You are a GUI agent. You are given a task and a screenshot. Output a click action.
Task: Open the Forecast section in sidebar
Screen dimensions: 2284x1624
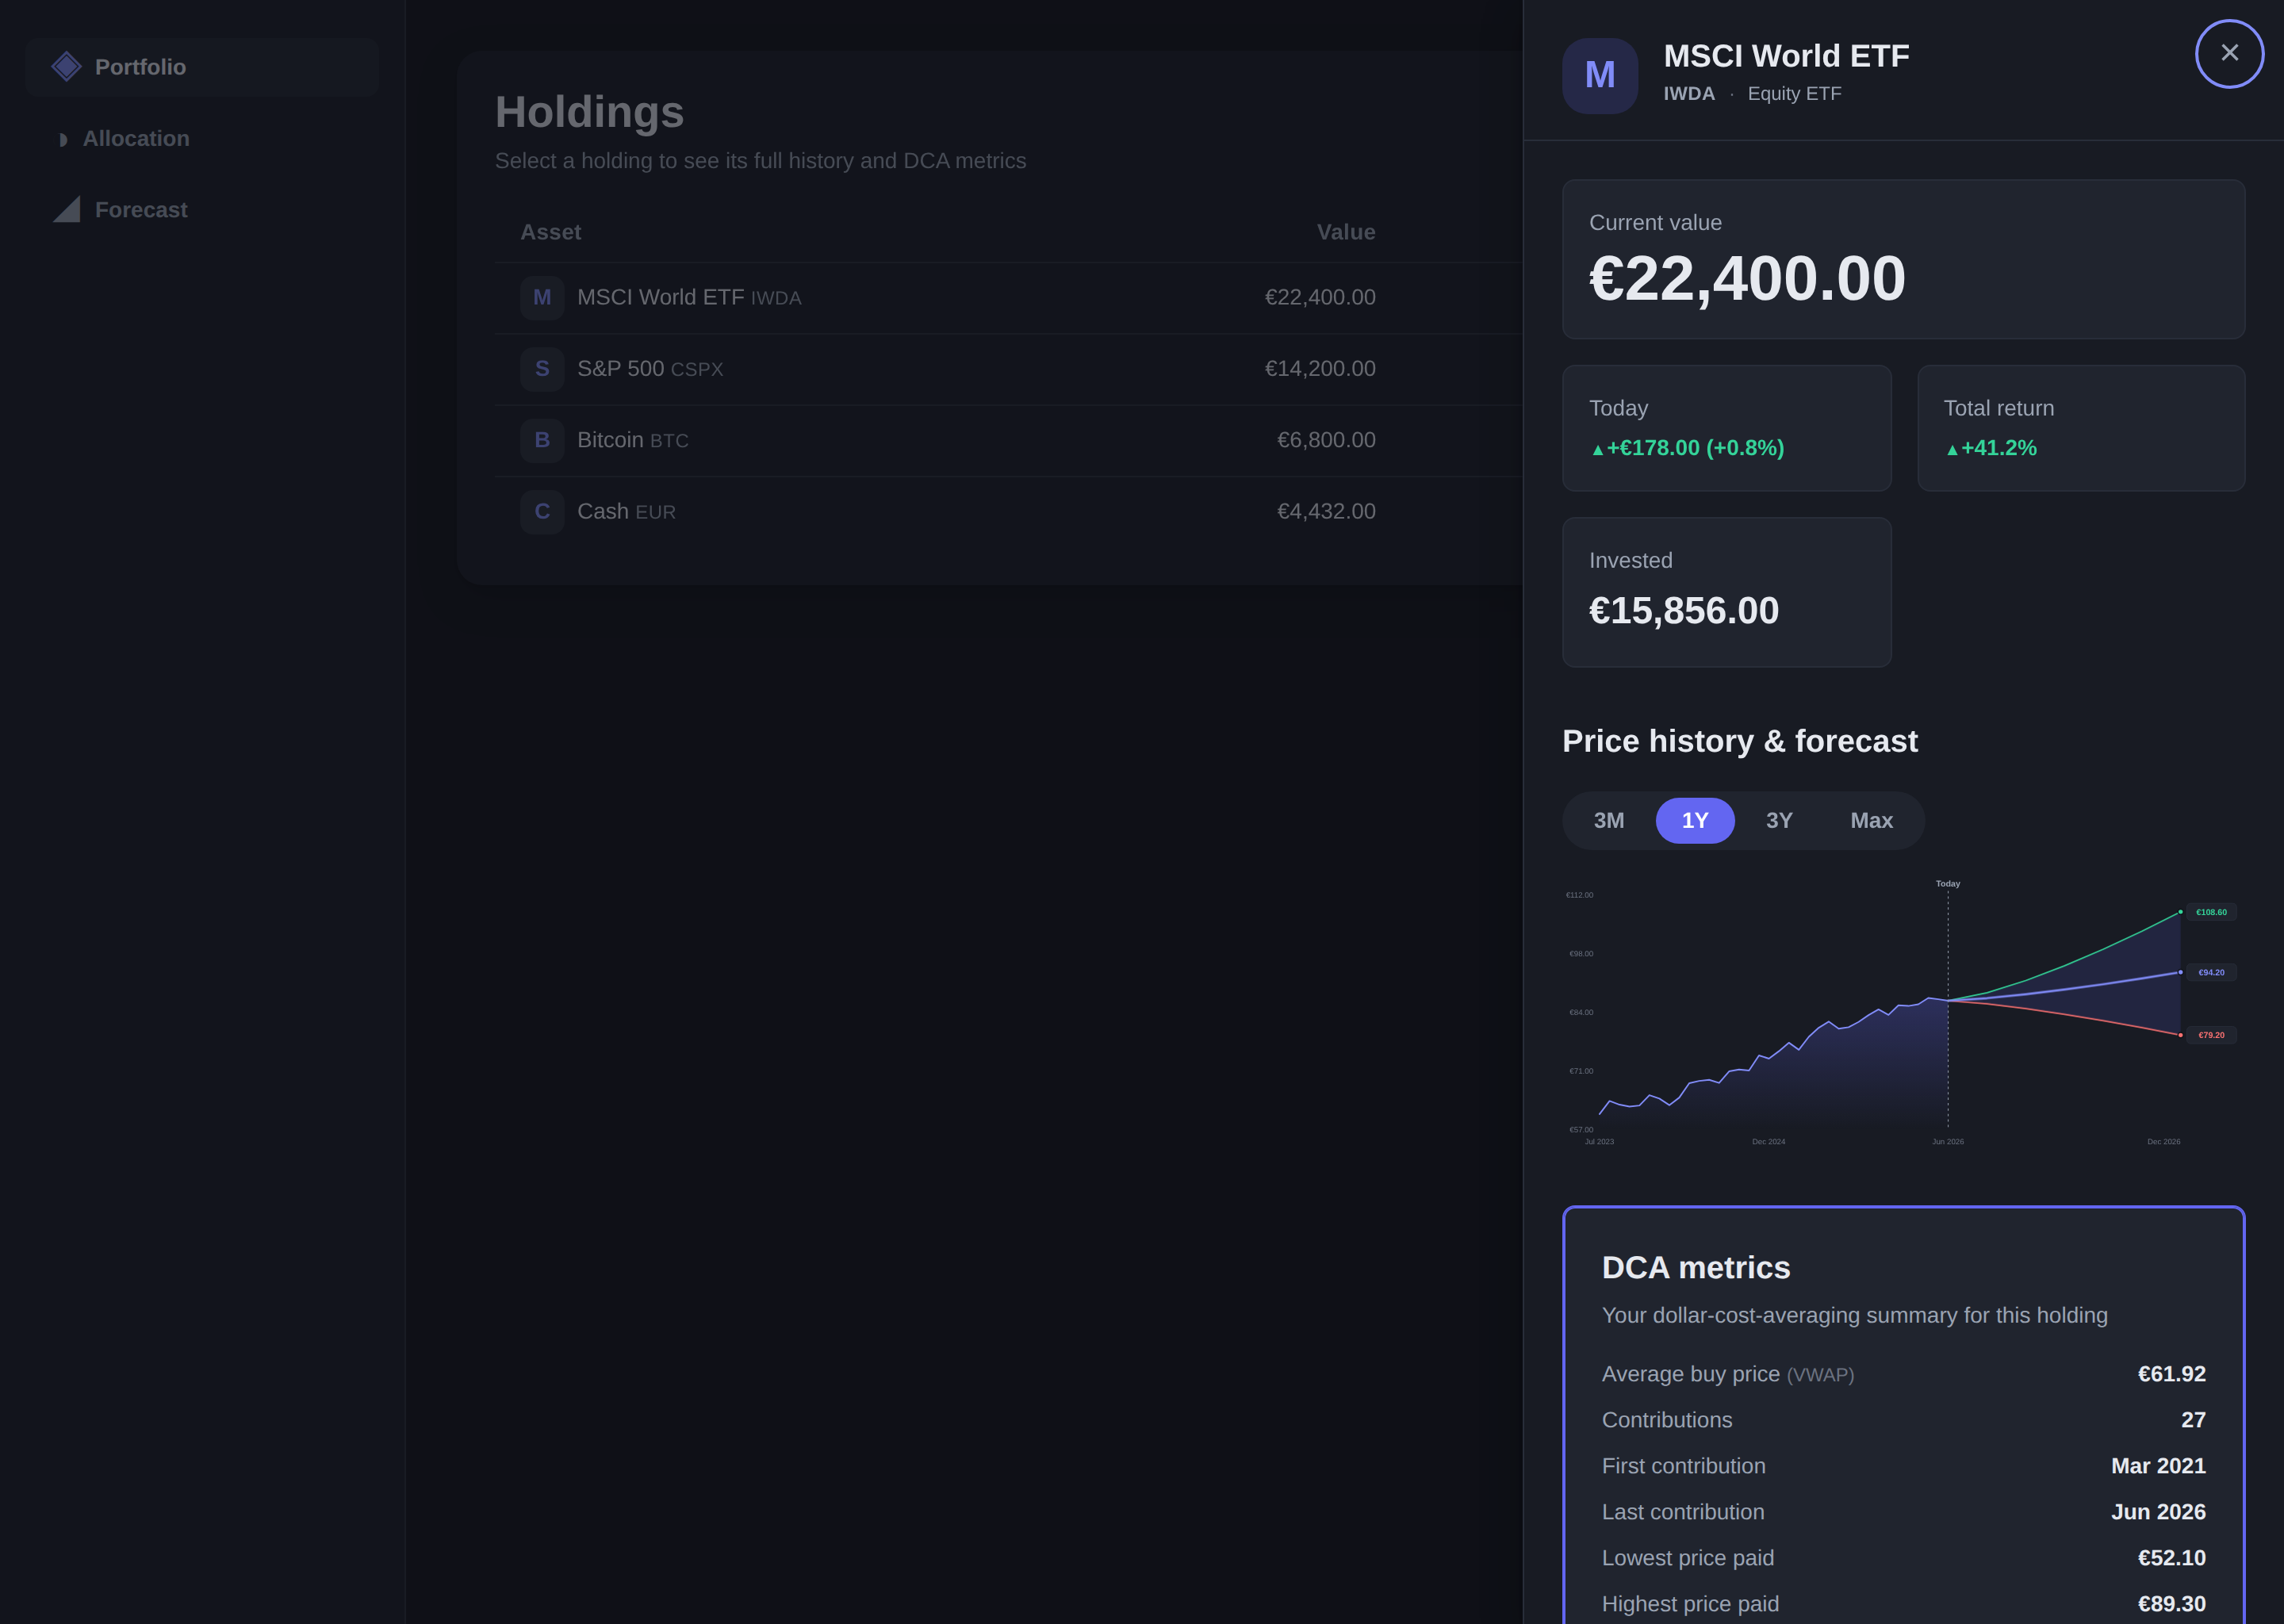202,210
